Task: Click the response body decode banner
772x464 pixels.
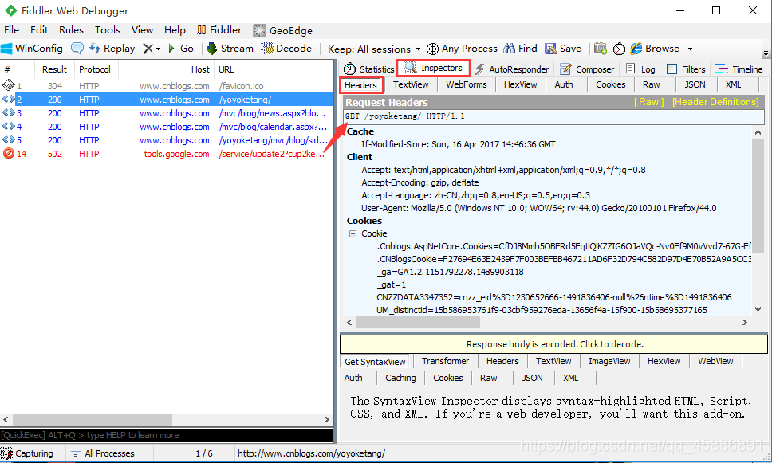Action: click(554, 344)
